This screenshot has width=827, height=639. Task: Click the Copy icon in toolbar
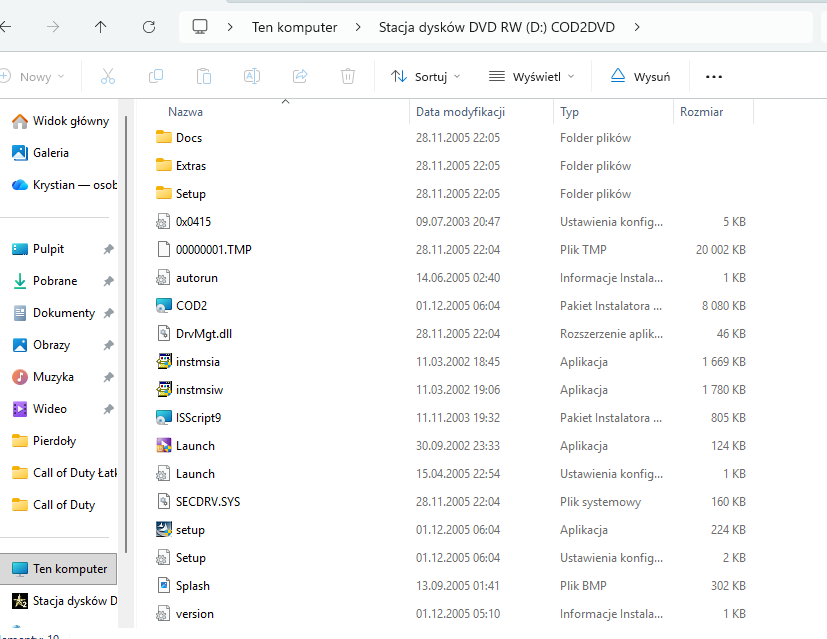(156, 76)
